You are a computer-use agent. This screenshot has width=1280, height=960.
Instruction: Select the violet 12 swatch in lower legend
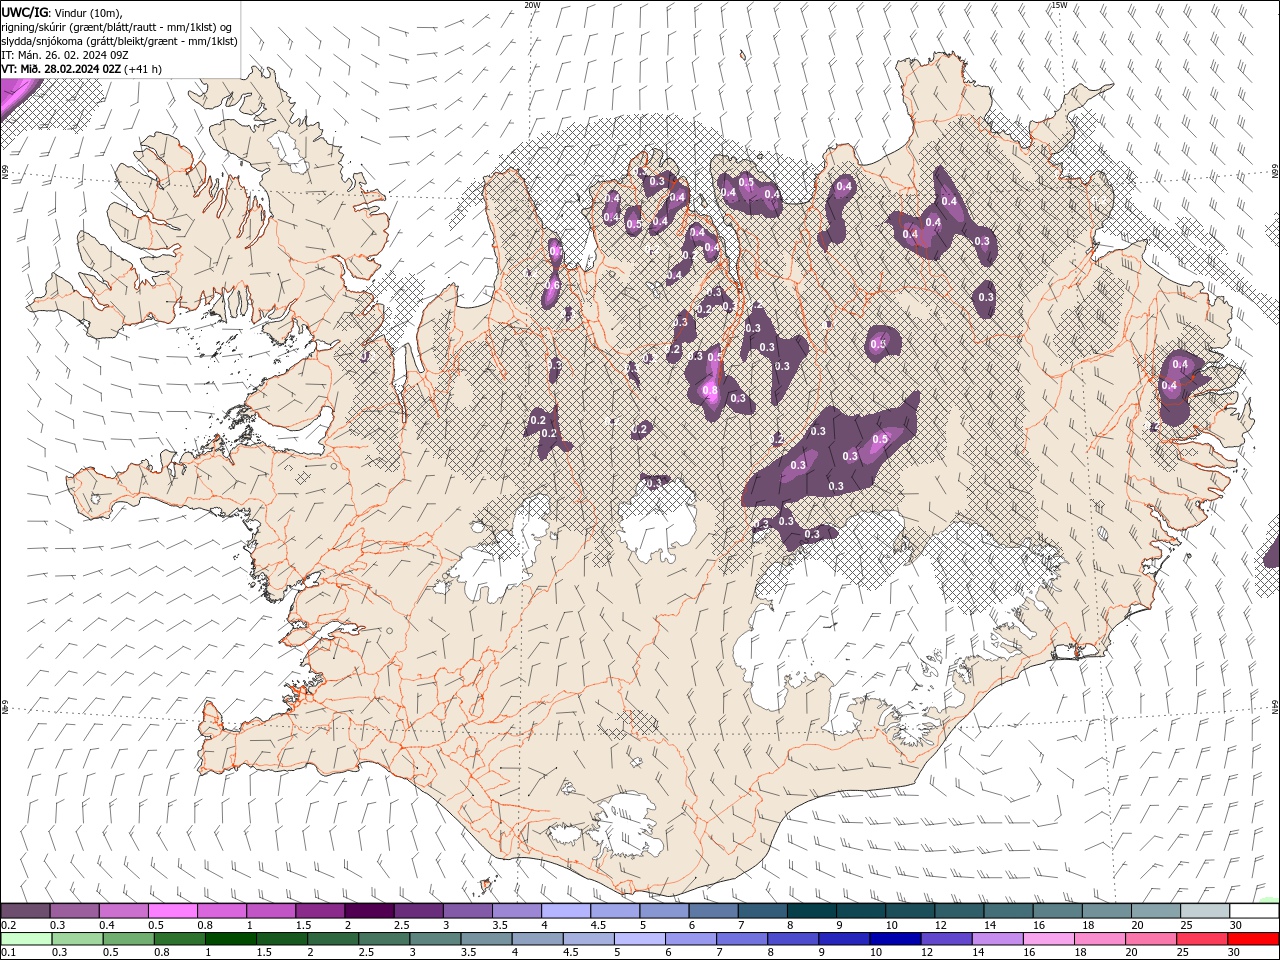[947, 939]
